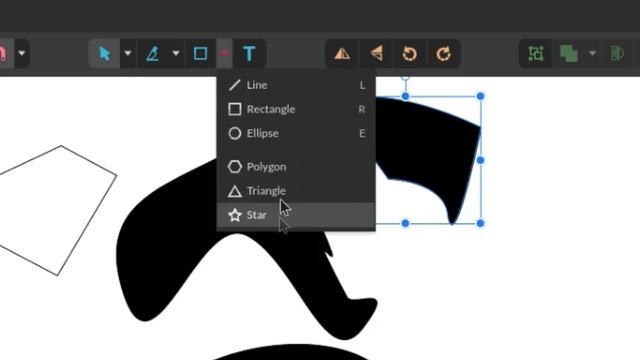
Task: Click the bottom-right selection handle
Action: click(x=480, y=223)
